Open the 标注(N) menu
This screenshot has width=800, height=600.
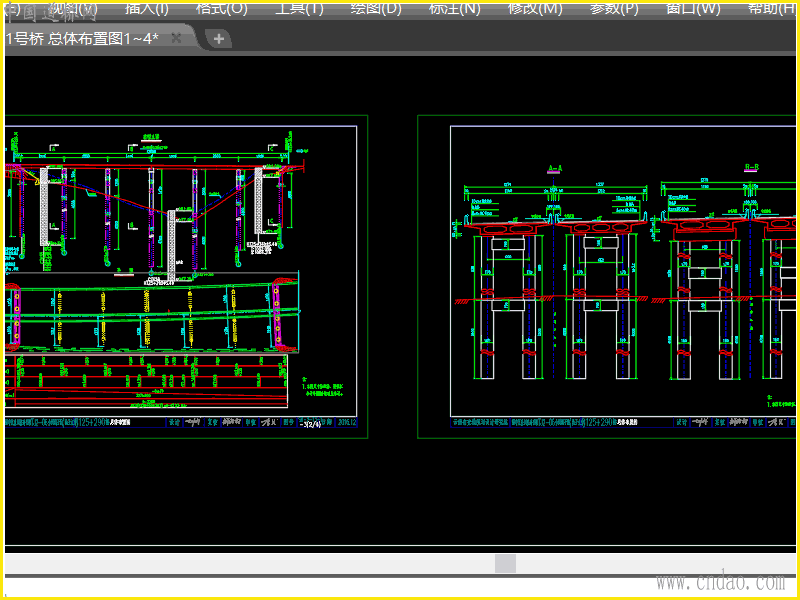coord(455,8)
